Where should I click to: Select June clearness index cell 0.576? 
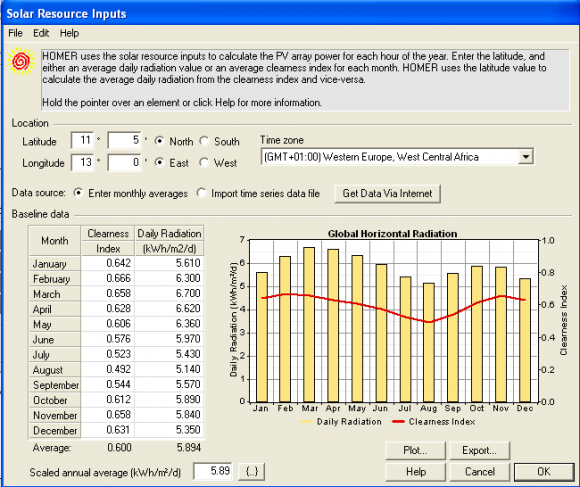108,339
